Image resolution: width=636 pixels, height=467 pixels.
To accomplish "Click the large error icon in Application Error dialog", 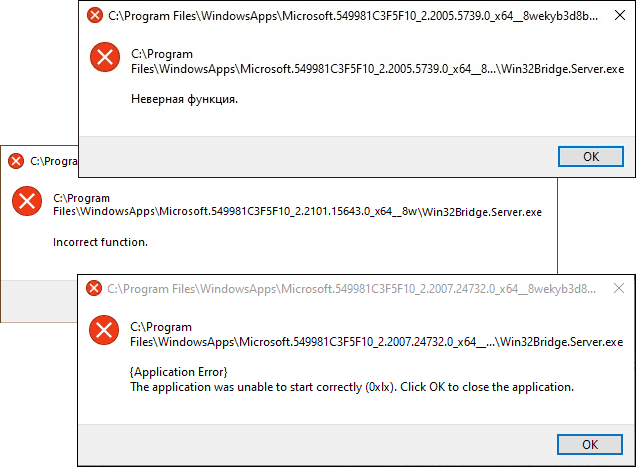I will pos(104,330).
